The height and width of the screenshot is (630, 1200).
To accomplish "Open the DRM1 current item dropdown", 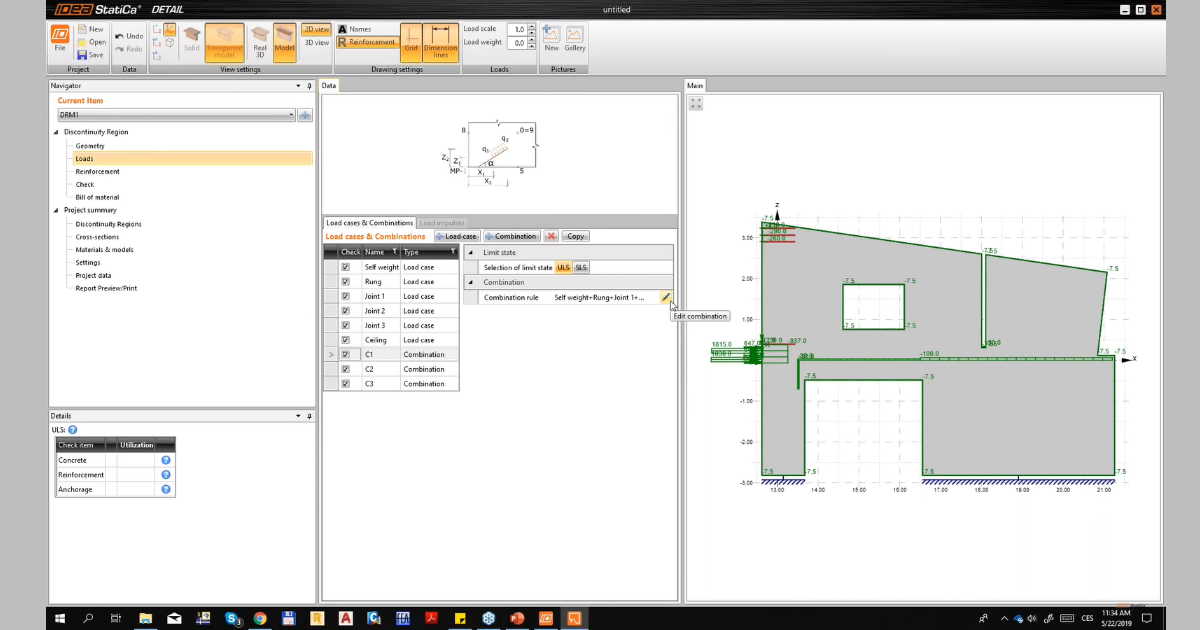I will click(x=292, y=115).
